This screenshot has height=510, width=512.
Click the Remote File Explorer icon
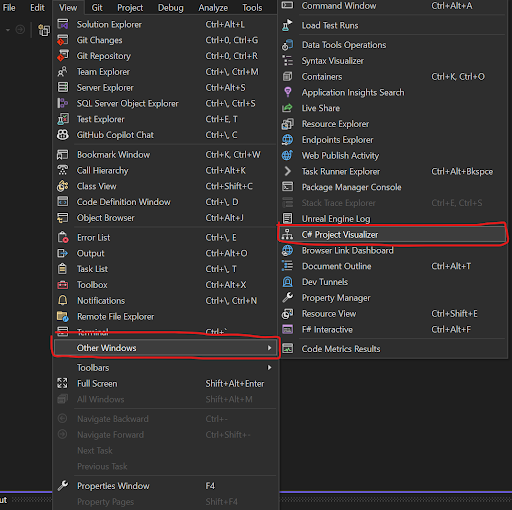coord(63,316)
